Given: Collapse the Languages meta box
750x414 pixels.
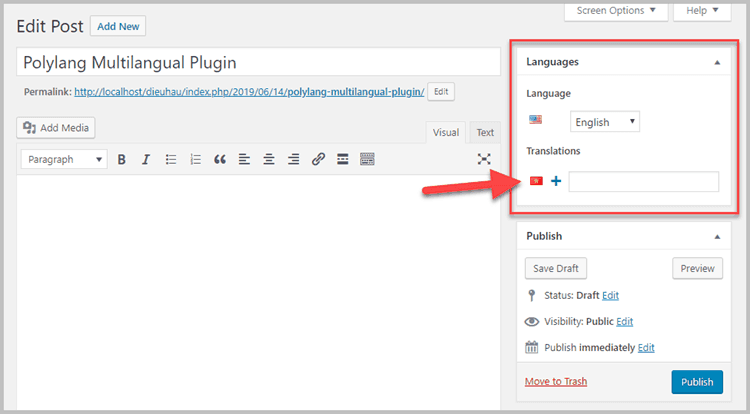Looking at the screenshot, I should (x=717, y=63).
